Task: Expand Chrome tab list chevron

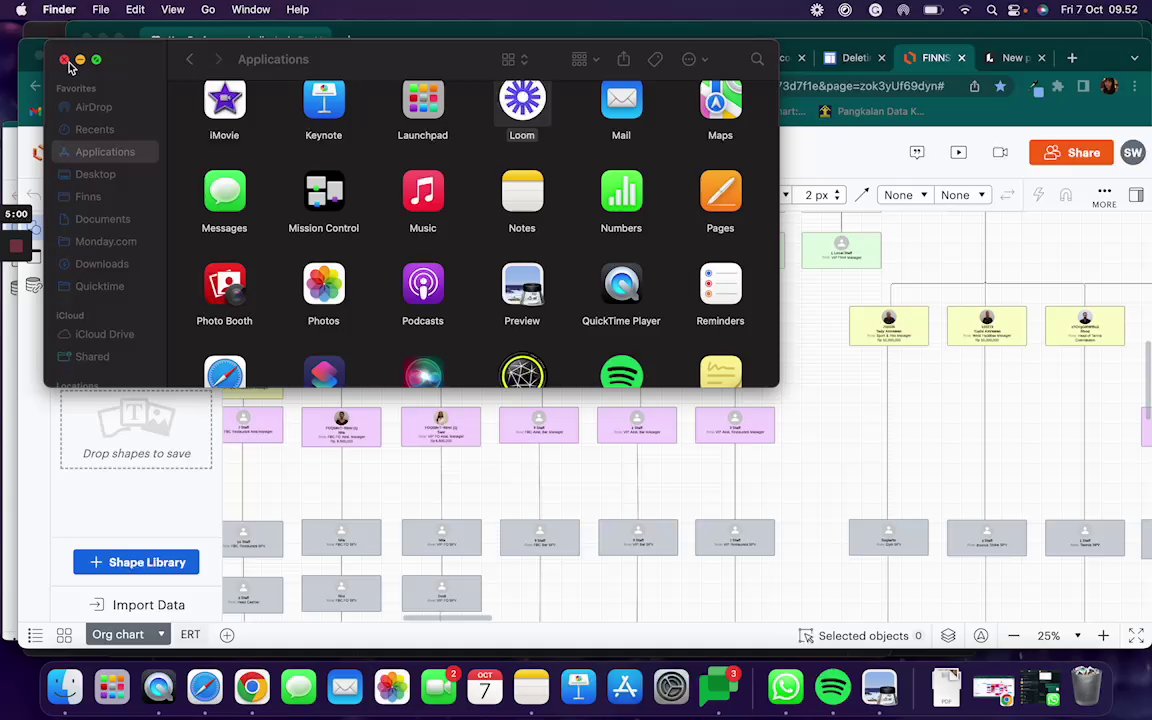Action: [x=1134, y=57]
